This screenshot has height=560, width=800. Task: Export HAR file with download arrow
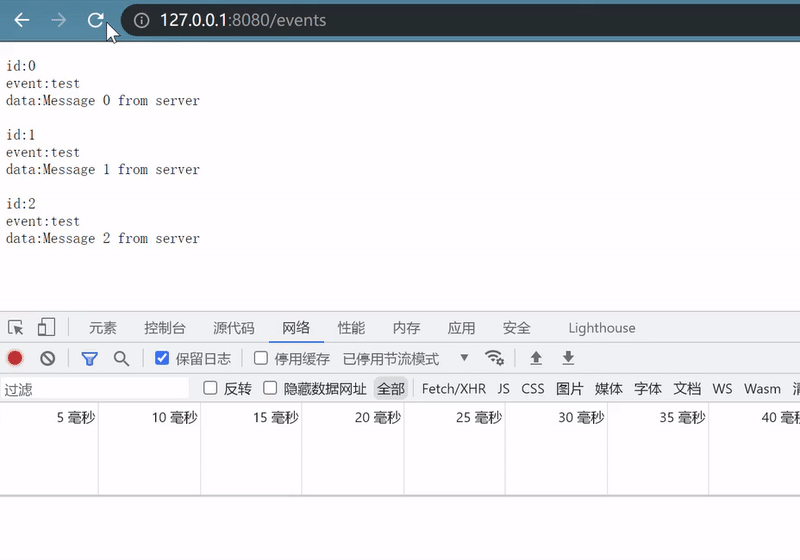click(x=568, y=358)
